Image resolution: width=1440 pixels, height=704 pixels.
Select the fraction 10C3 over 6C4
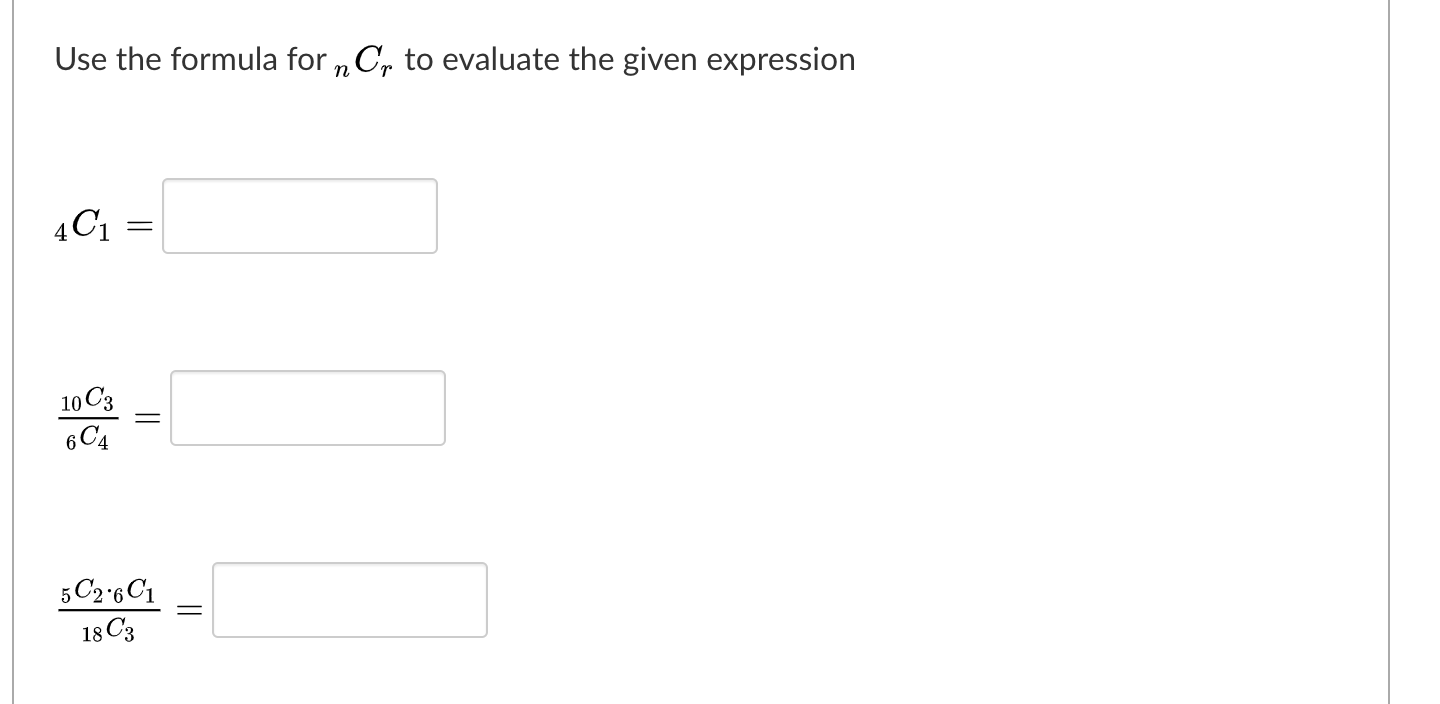[x=88, y=420]
